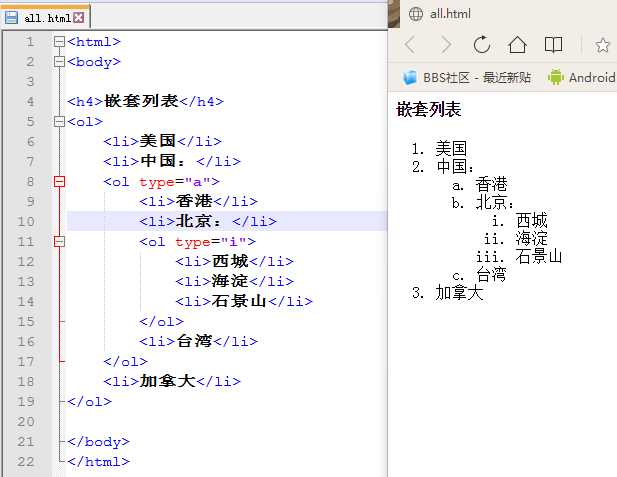Click the <li>加拿大</li> code line

172,381
